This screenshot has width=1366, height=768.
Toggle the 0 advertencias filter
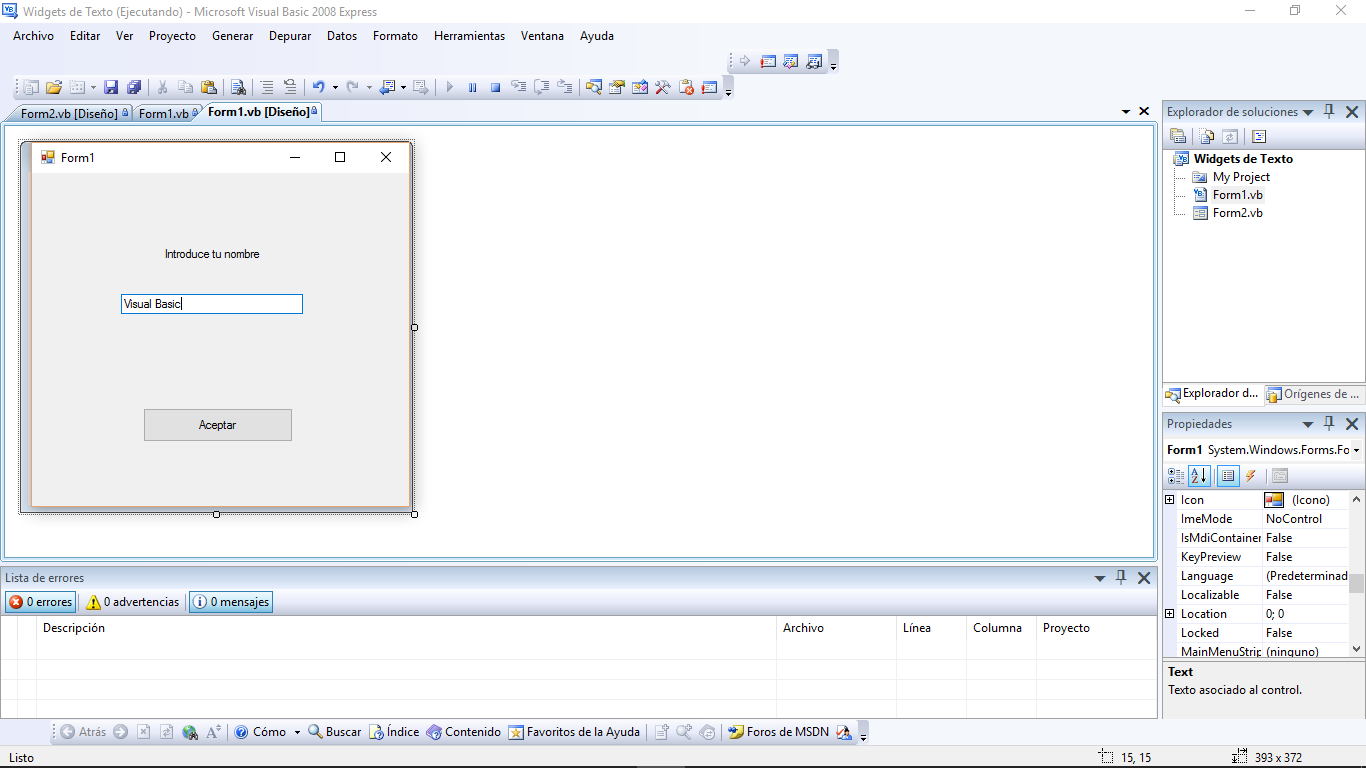133,602
